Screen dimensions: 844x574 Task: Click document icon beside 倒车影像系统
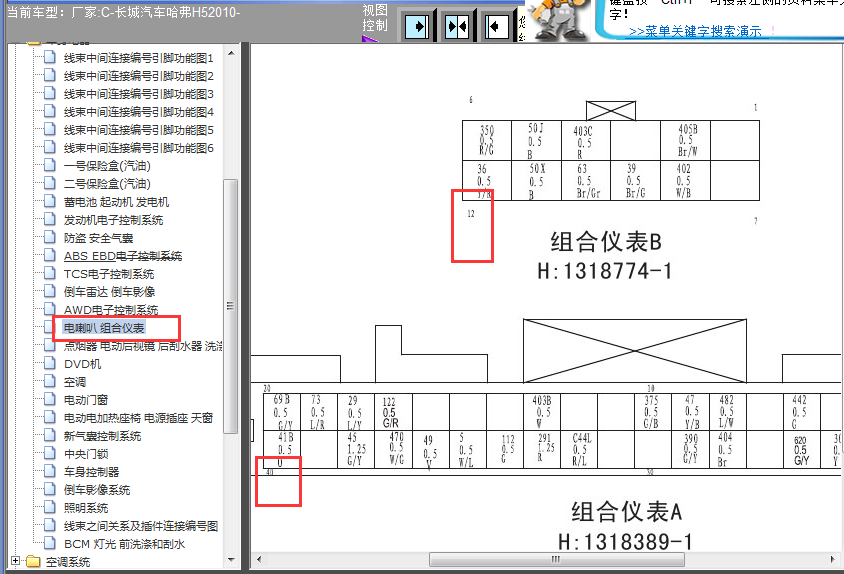50,489
